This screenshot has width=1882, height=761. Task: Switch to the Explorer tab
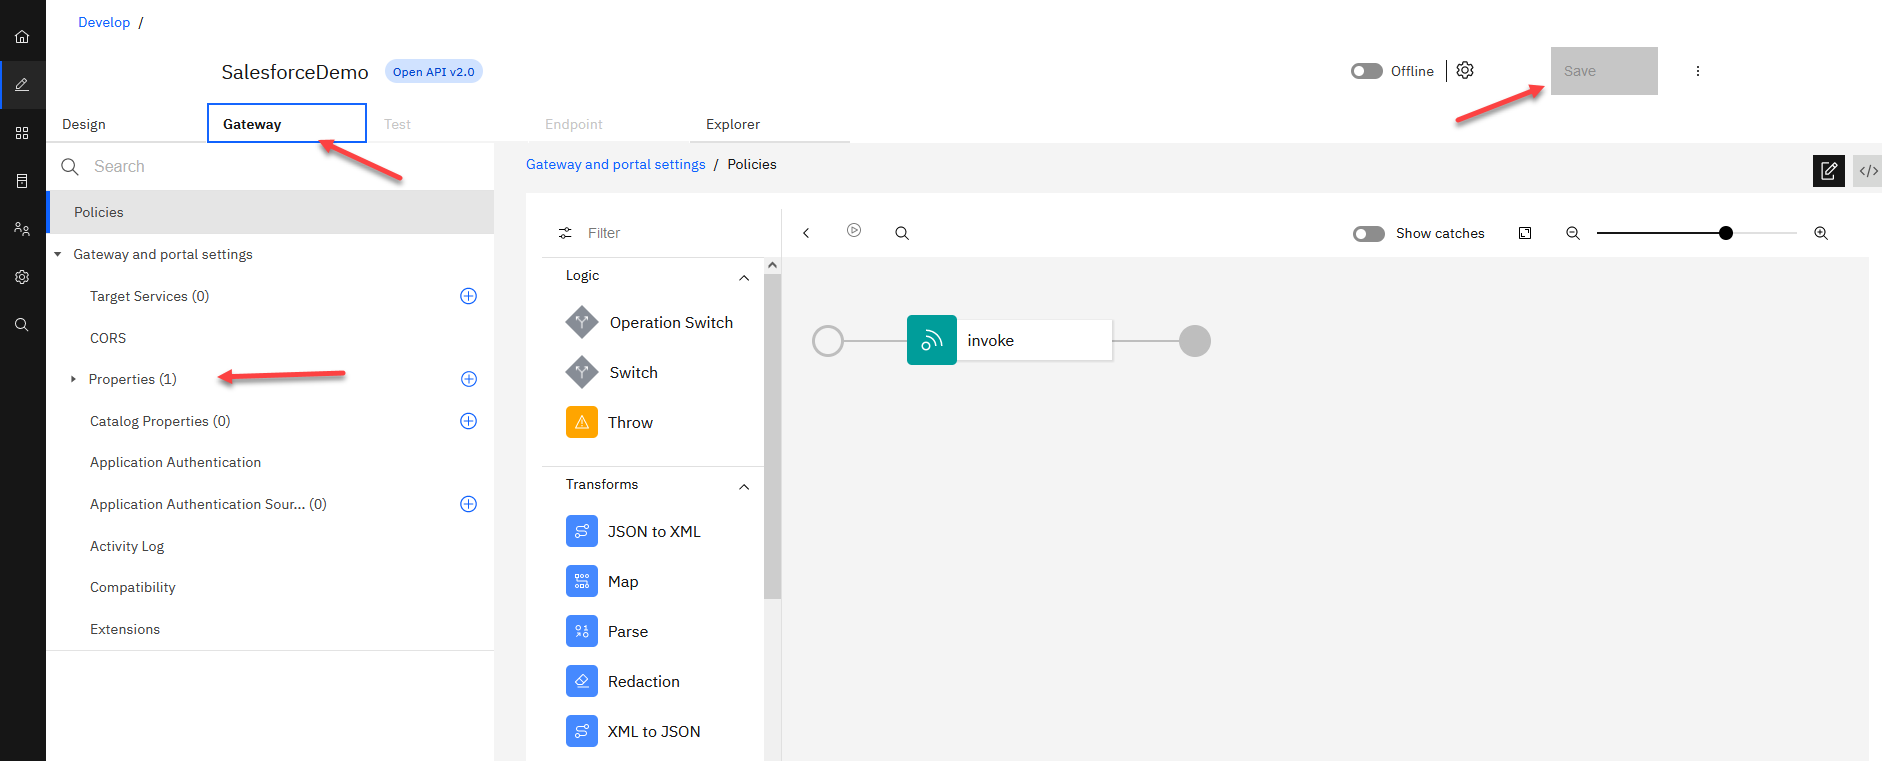732,125
